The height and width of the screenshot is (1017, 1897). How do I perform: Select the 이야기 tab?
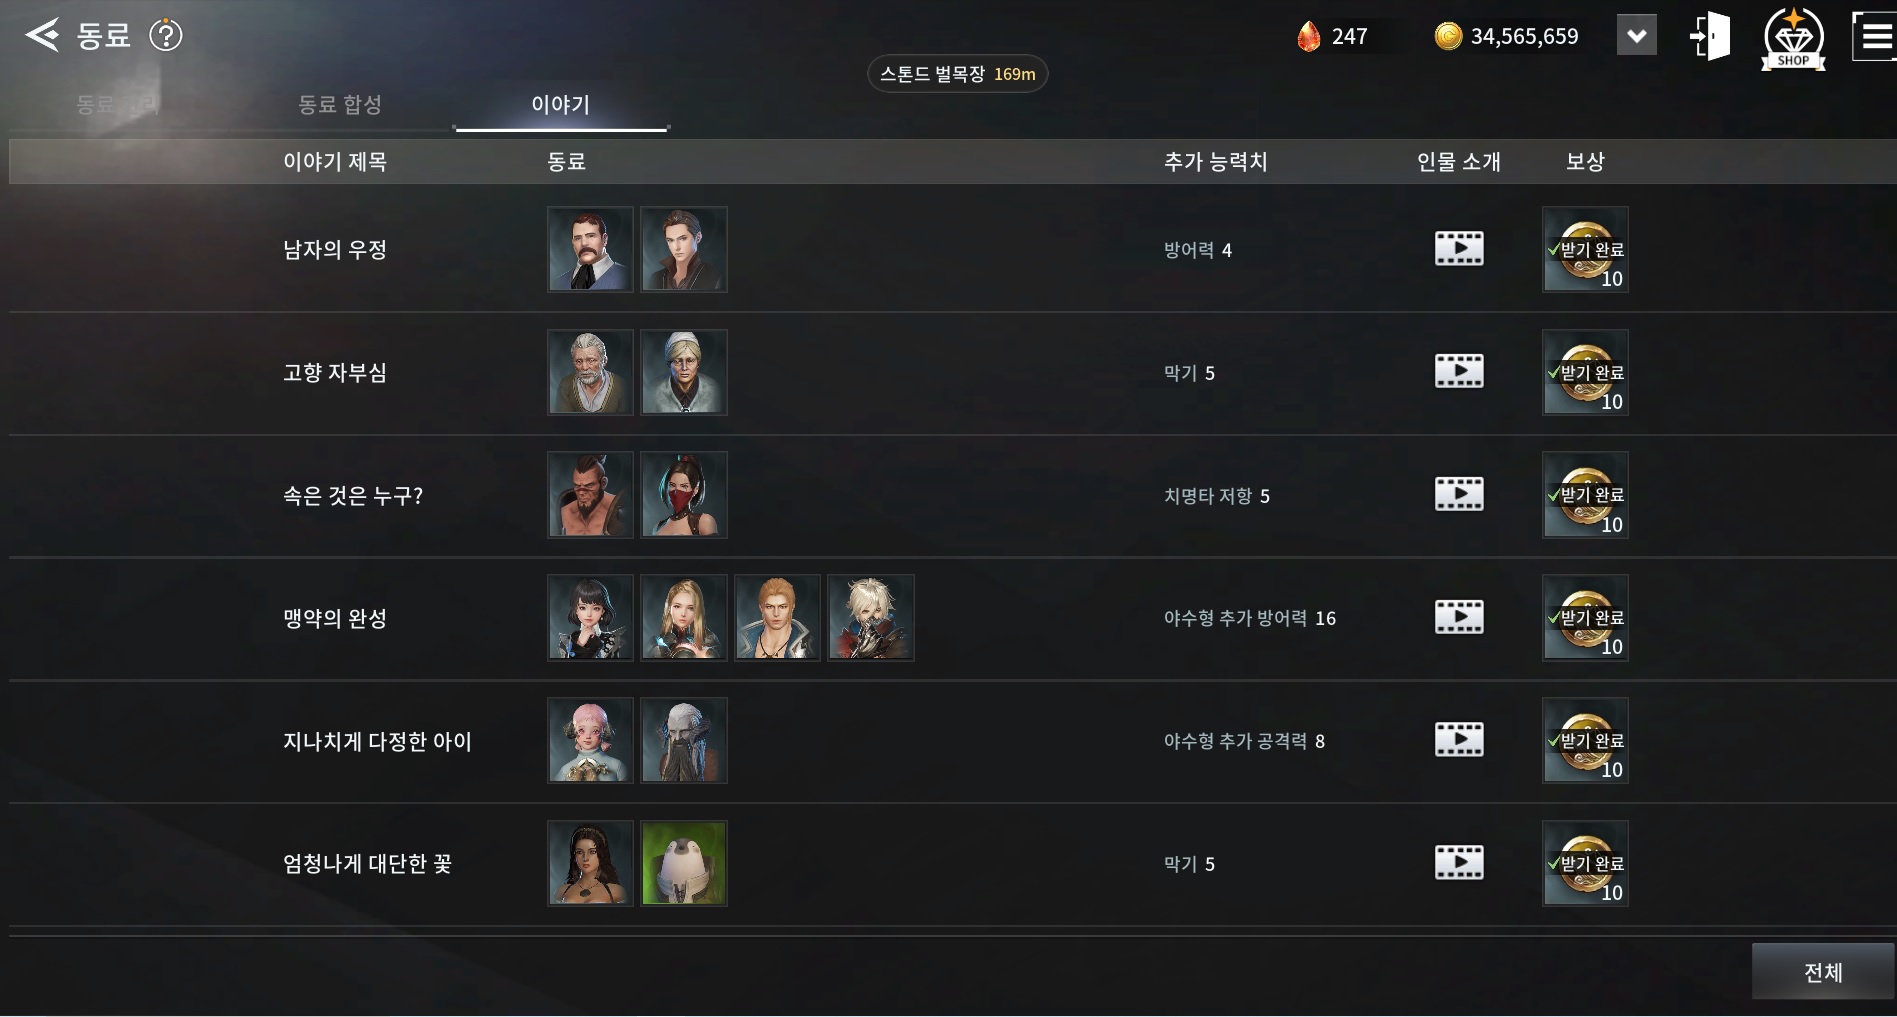pos(561,104)
